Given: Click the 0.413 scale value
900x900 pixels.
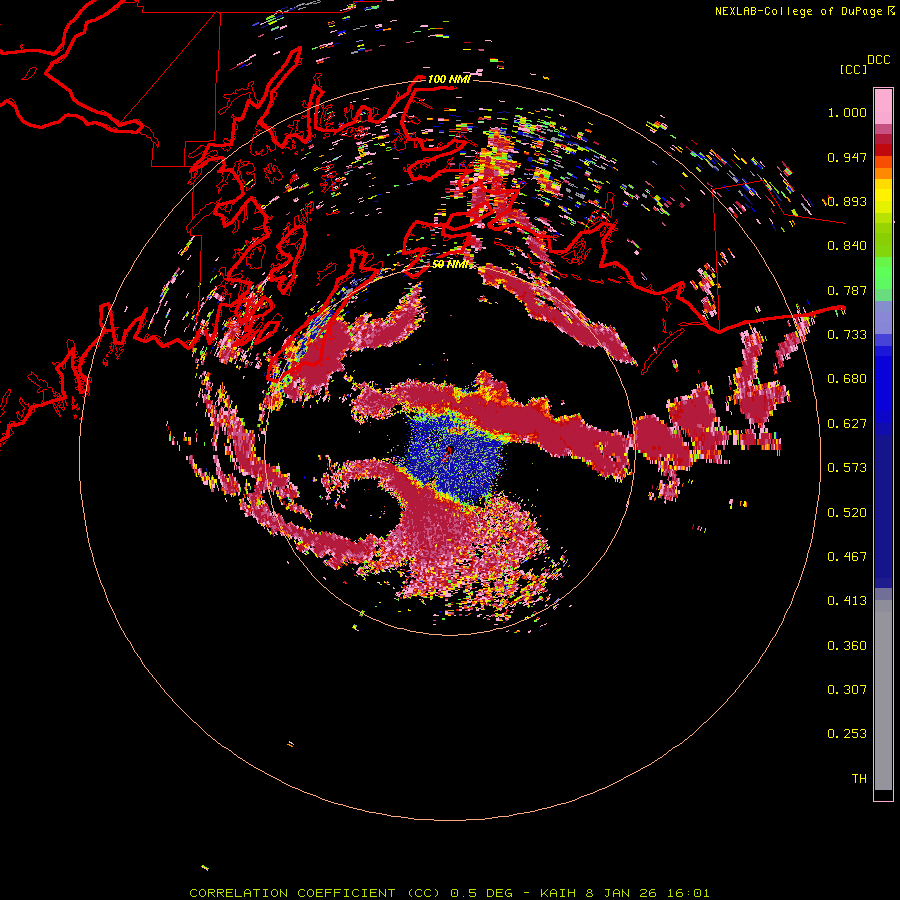Looking at the screenshot, I should pyautogui.click(x=847, y=601).
